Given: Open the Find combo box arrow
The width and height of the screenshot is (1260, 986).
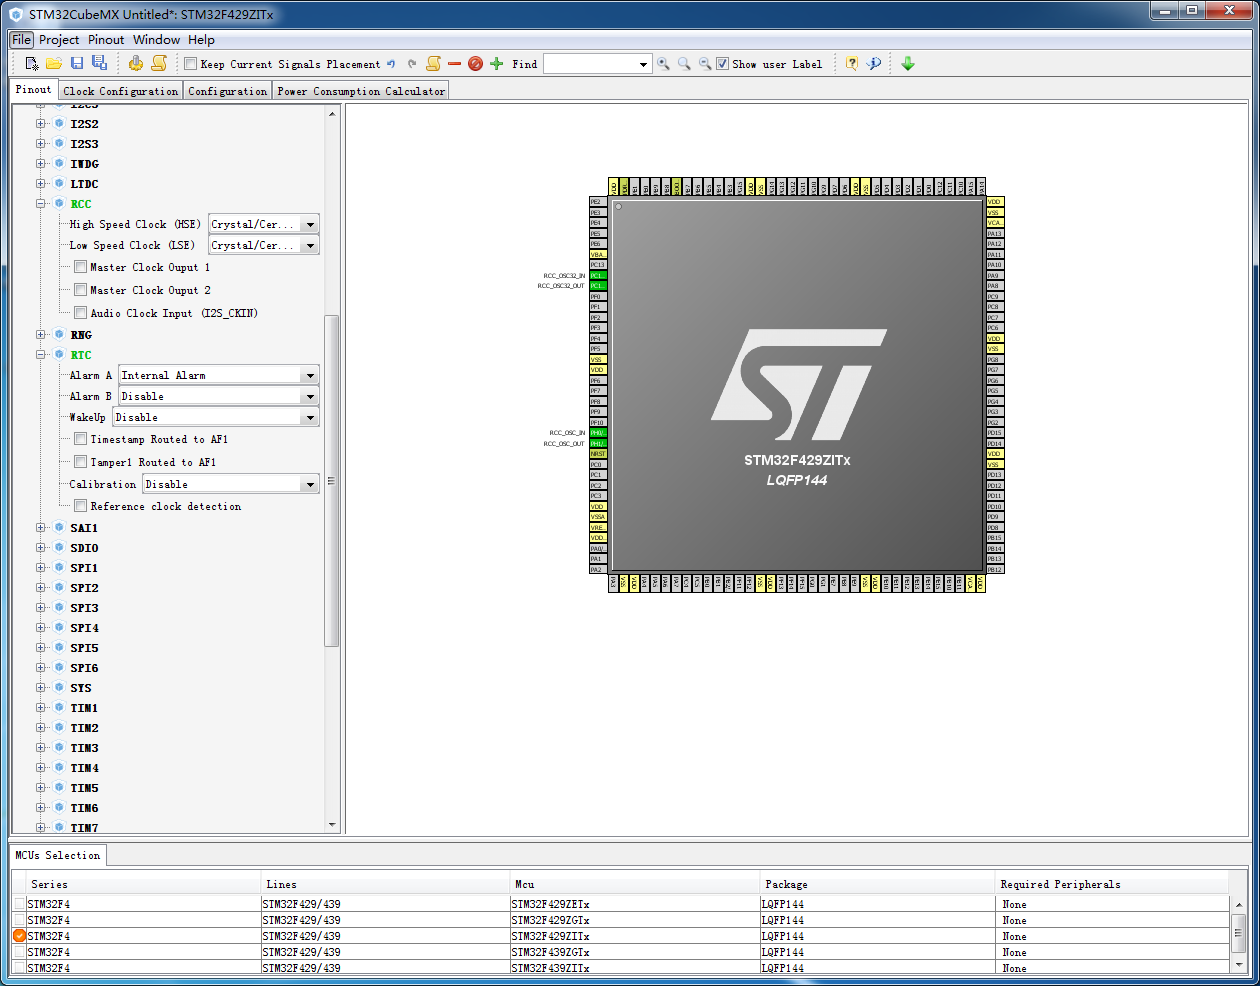Looking at the screenshot, I should [x=643, y=64].
